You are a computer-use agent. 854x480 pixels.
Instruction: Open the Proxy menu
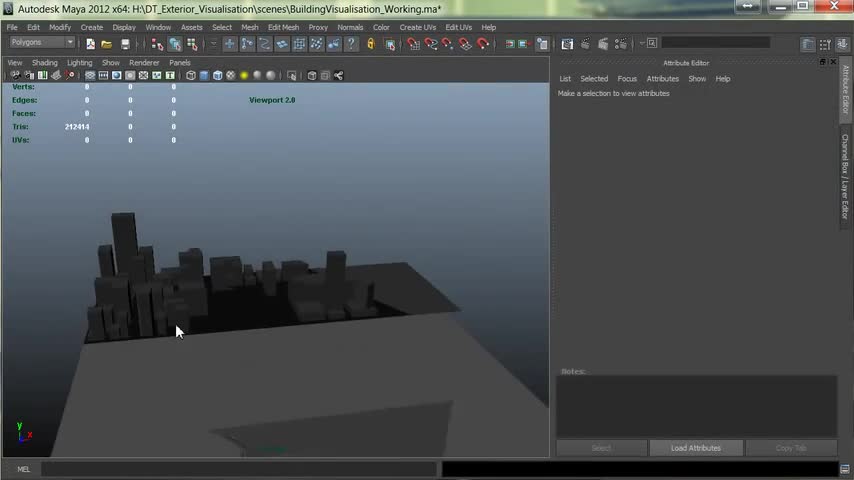318,27
